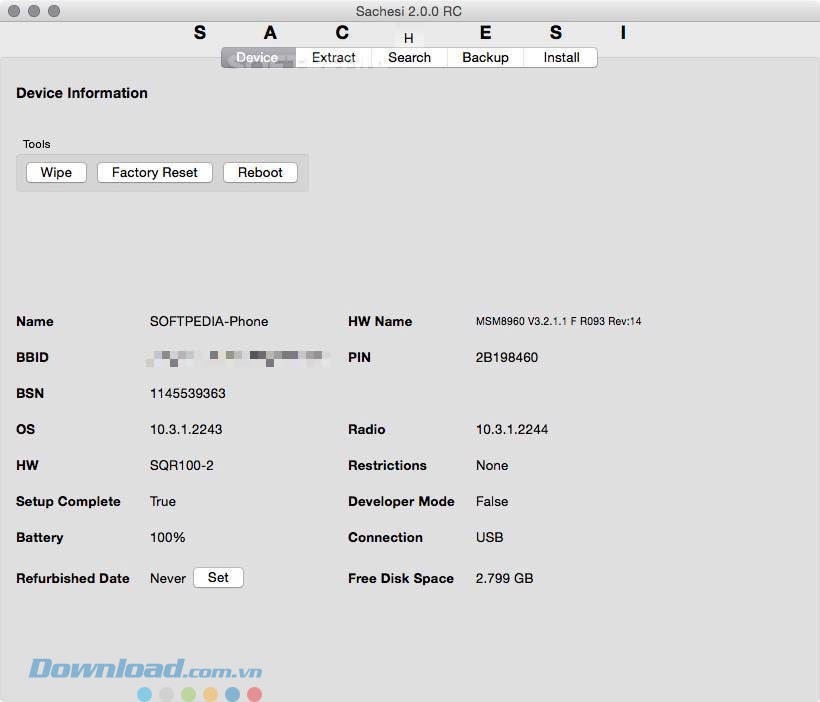The height and width of the screenshot is (702, 820).
Task: Click the Free Disk Space value
Action: (x=504, y=579)
